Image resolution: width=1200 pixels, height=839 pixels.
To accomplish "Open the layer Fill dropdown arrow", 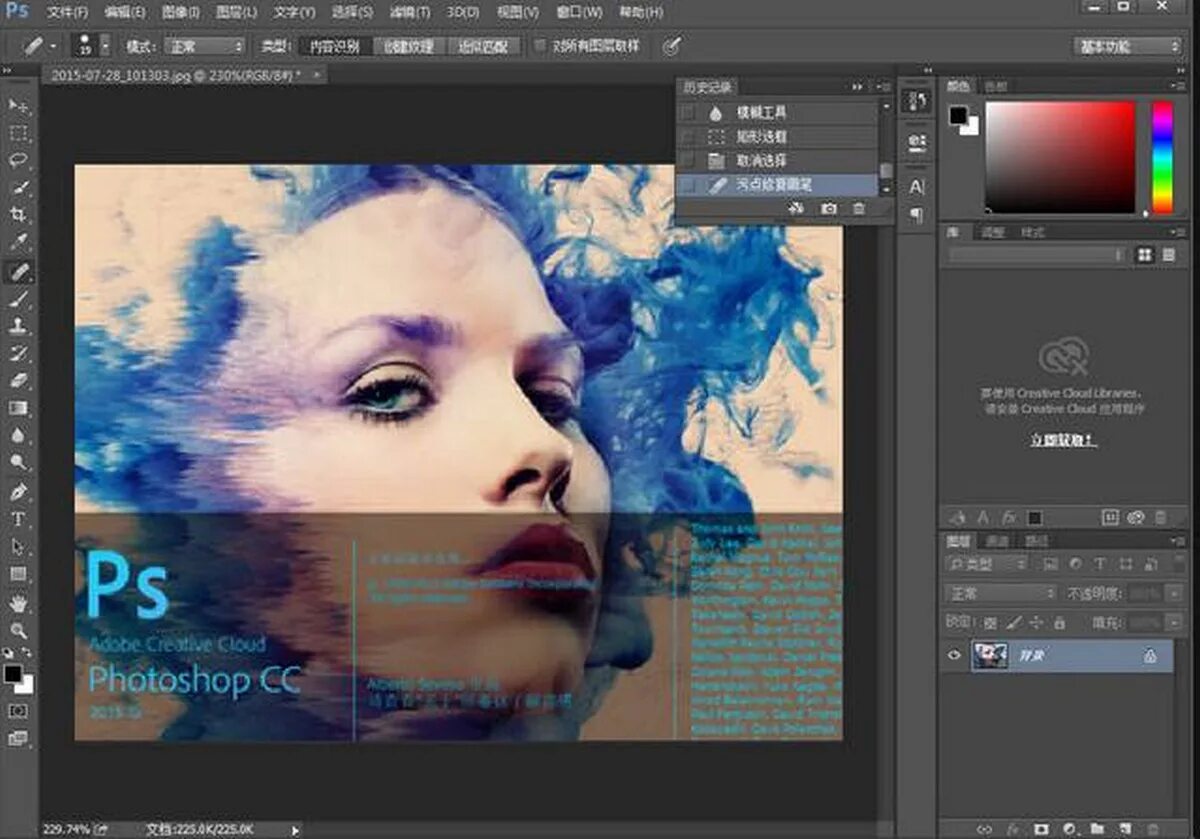I will pyautogui.click(x=1174, y=622).
